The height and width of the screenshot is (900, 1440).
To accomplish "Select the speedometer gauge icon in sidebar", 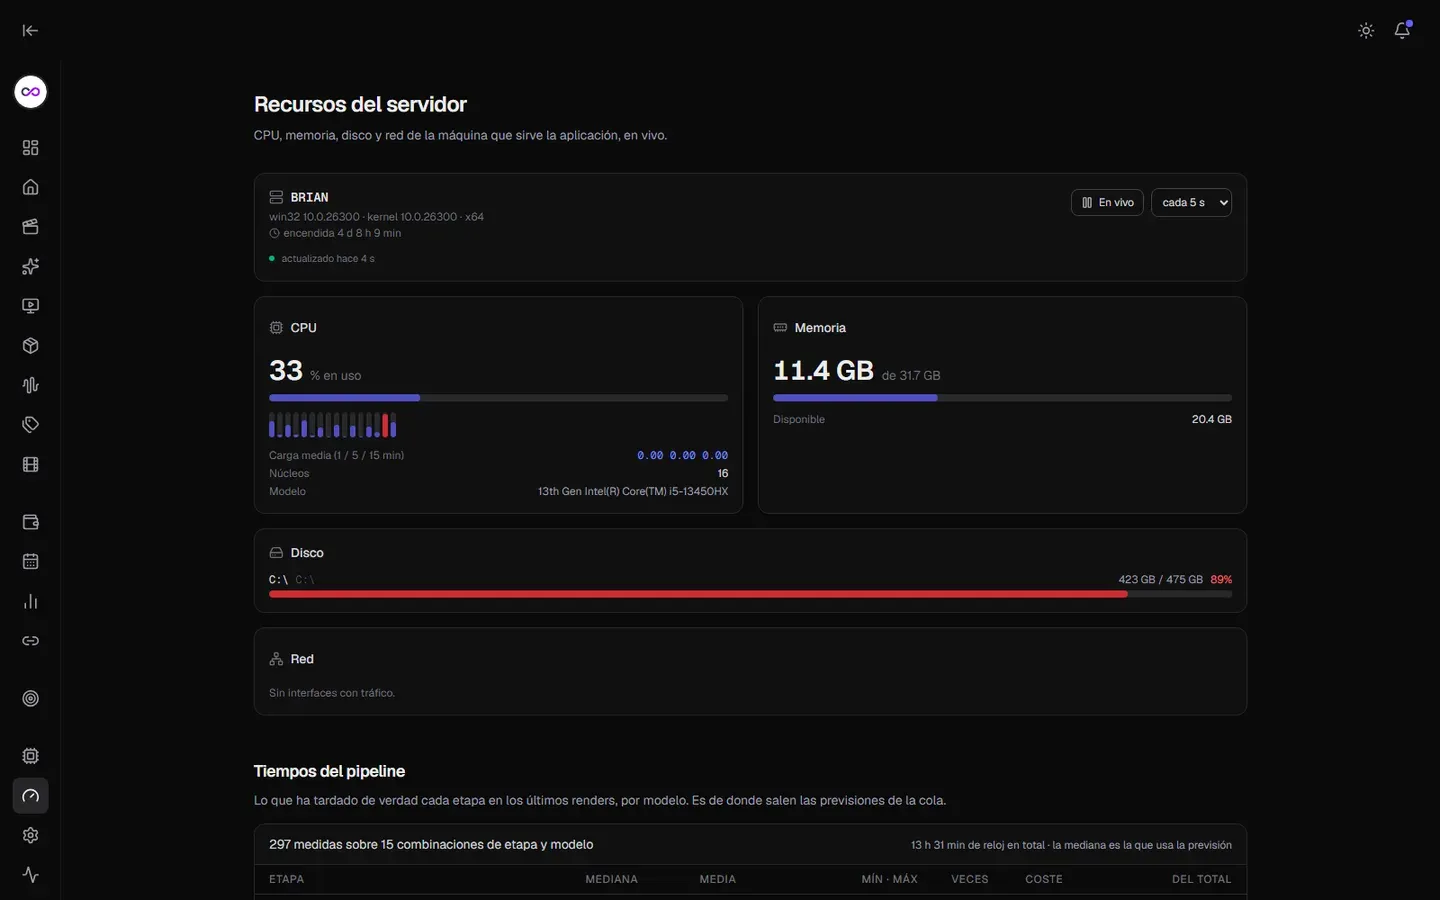I will (x=31, y=796).
